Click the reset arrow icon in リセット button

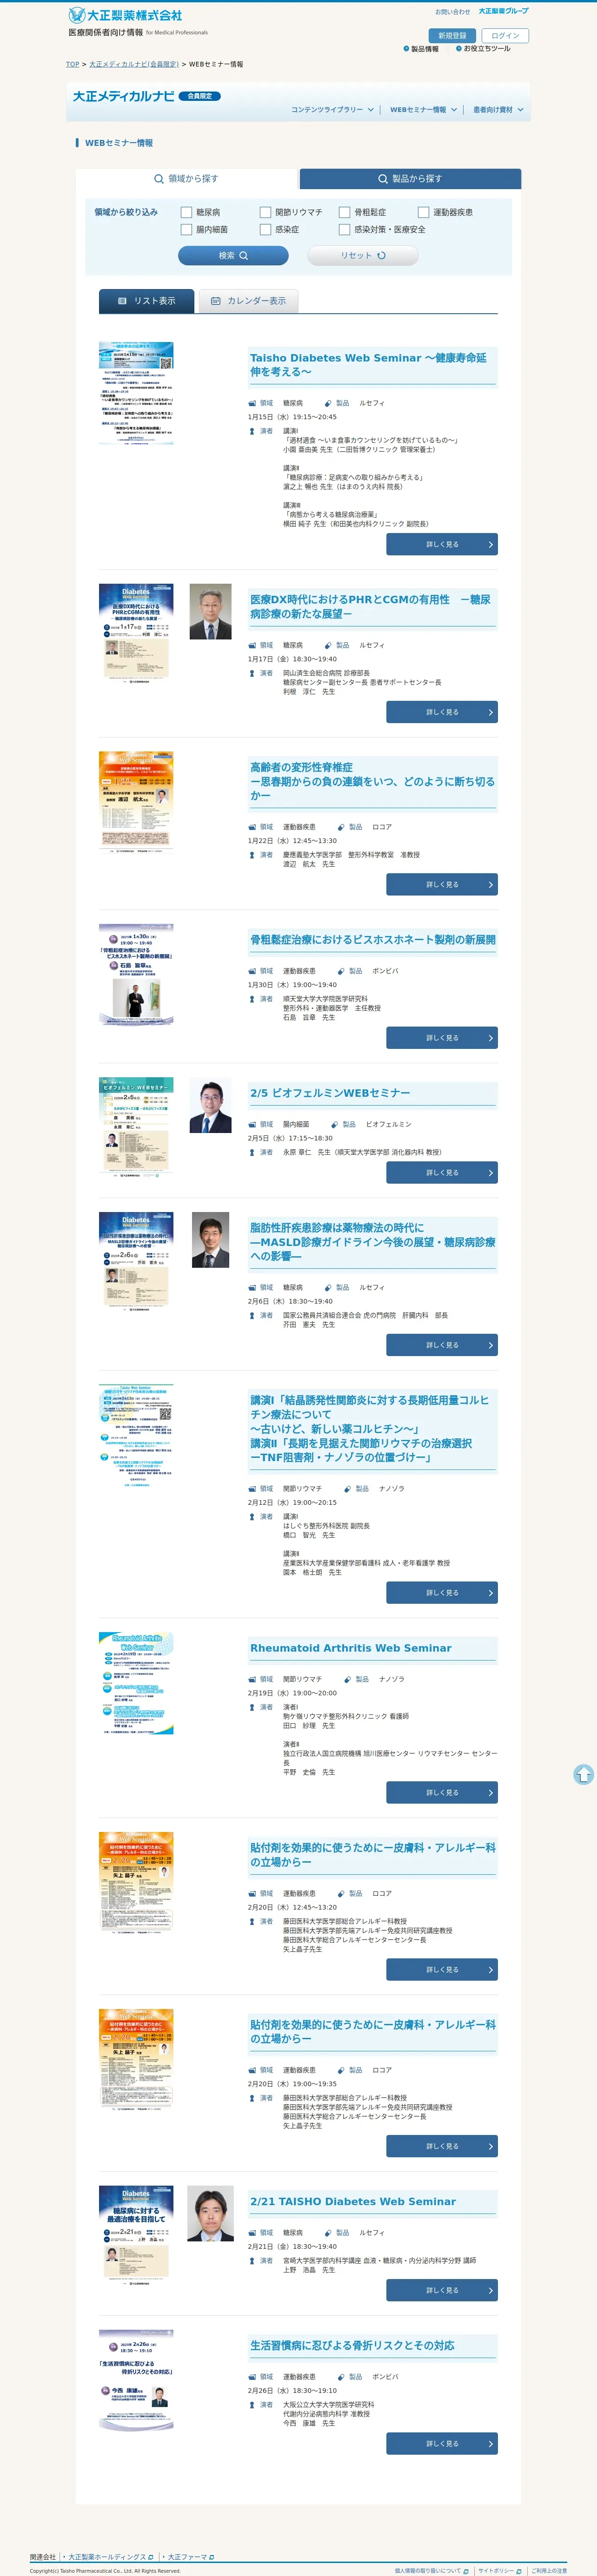381,256
